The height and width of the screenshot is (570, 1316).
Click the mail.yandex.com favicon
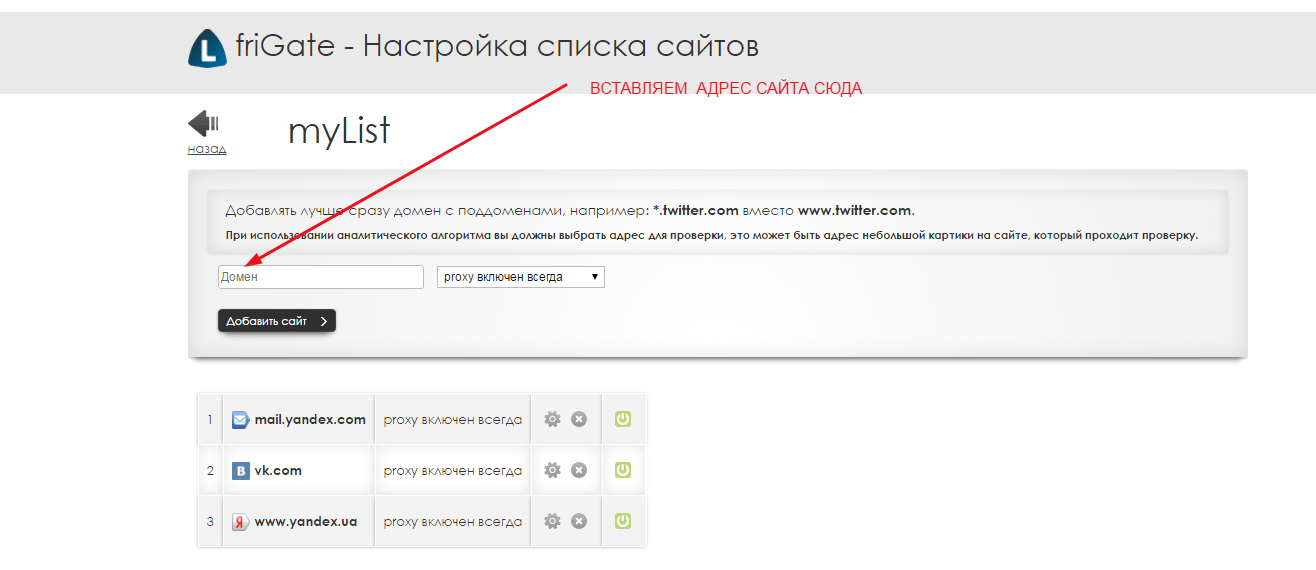coord(240,420)
